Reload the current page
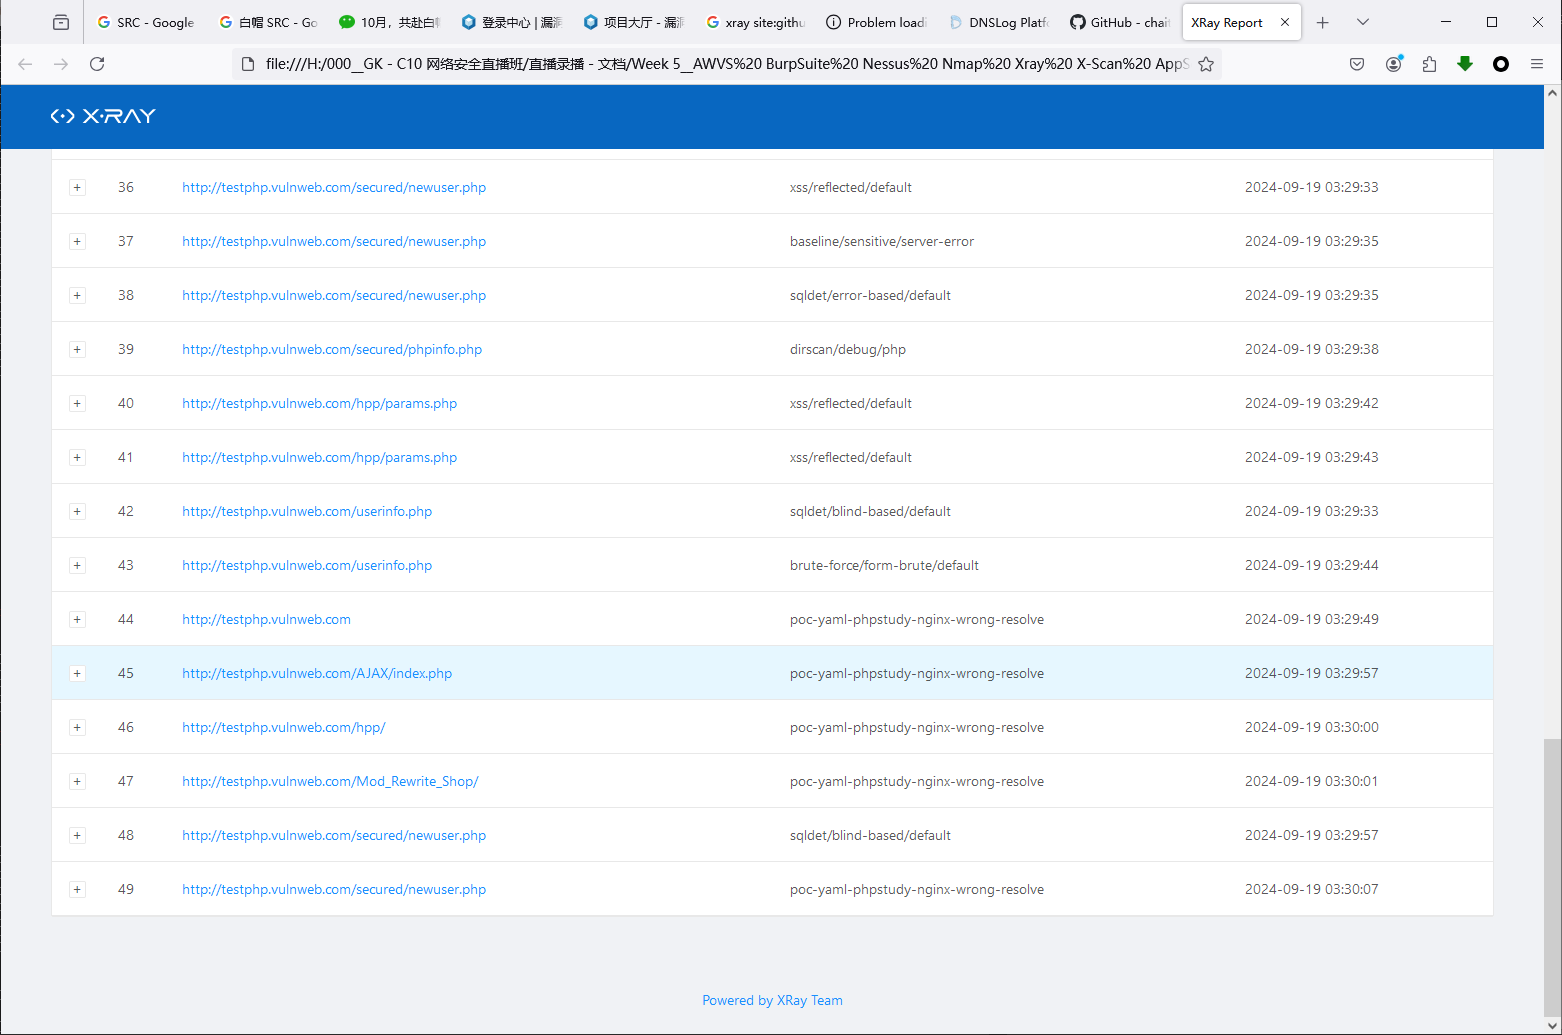 pos(97,64)
